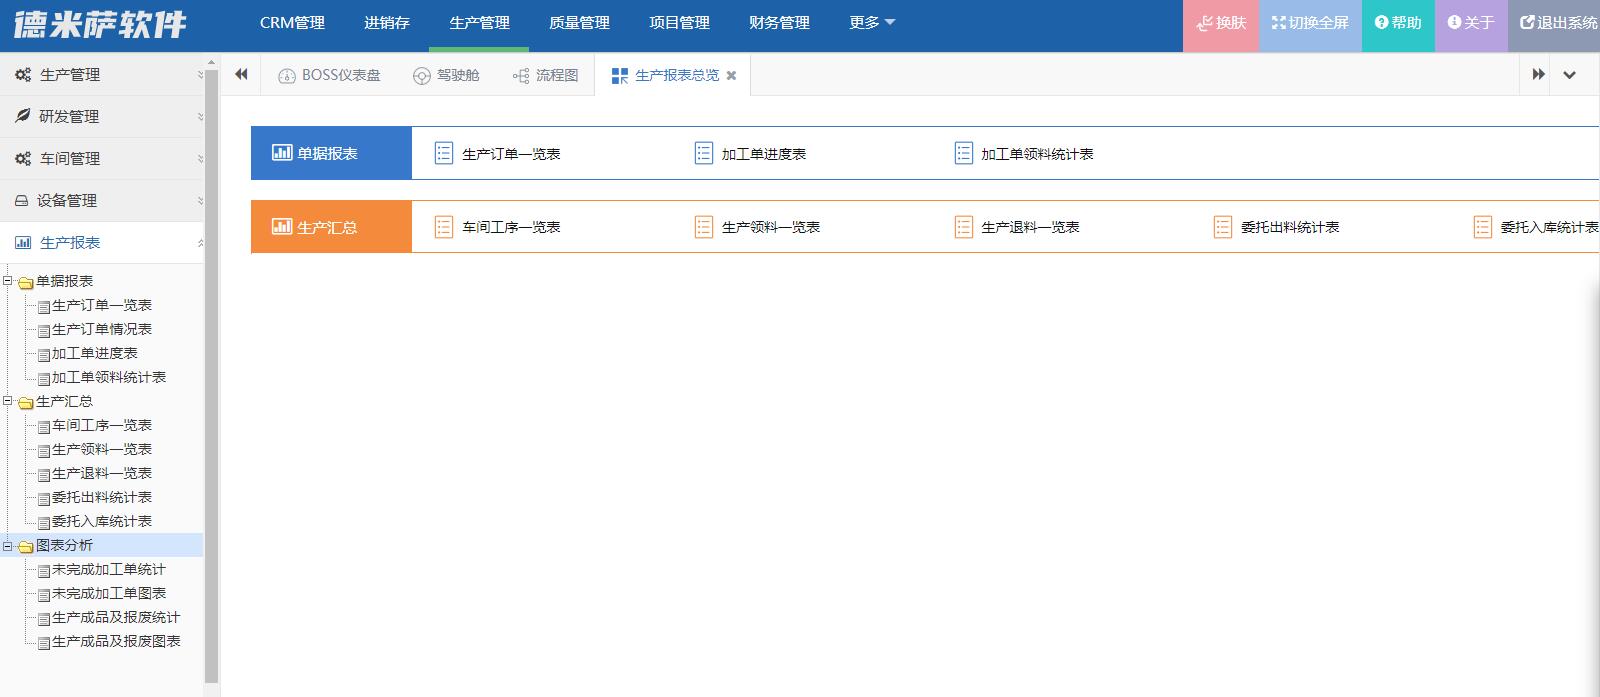Open the 更多 dropdown menu
This screenshot has width=1600, height=697.
tap(871, 23)
